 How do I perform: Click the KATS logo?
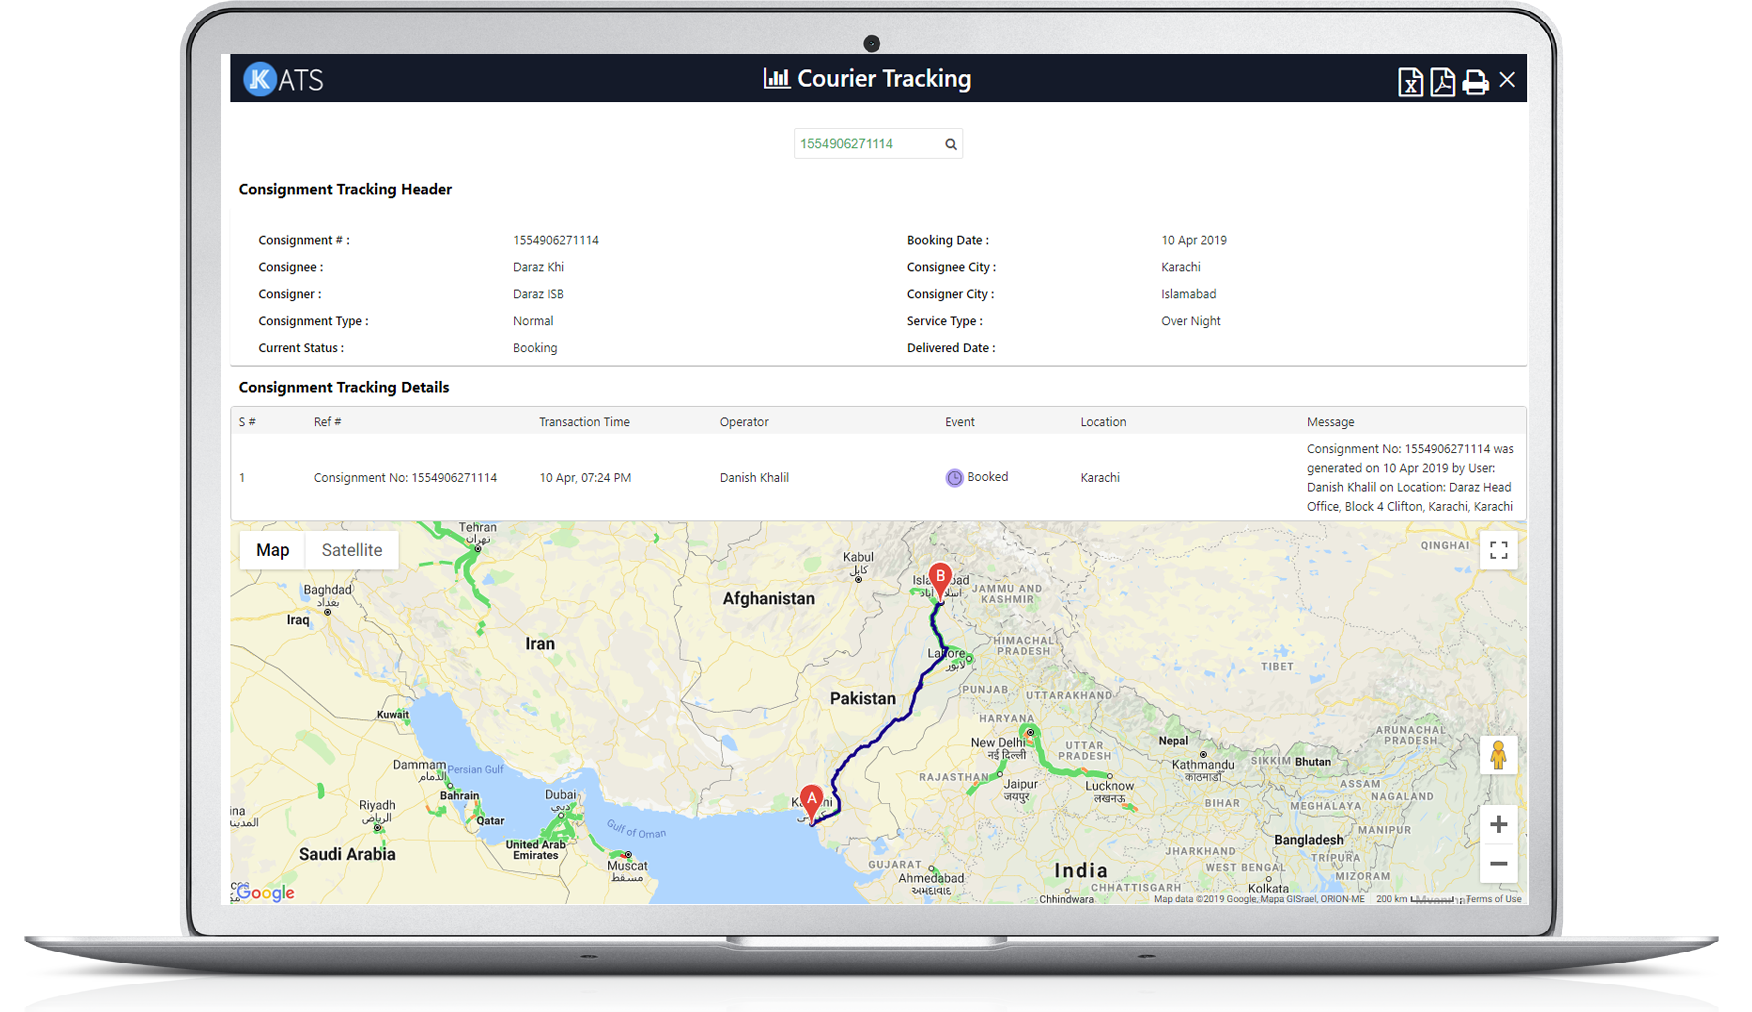click(x=284, y=79)
